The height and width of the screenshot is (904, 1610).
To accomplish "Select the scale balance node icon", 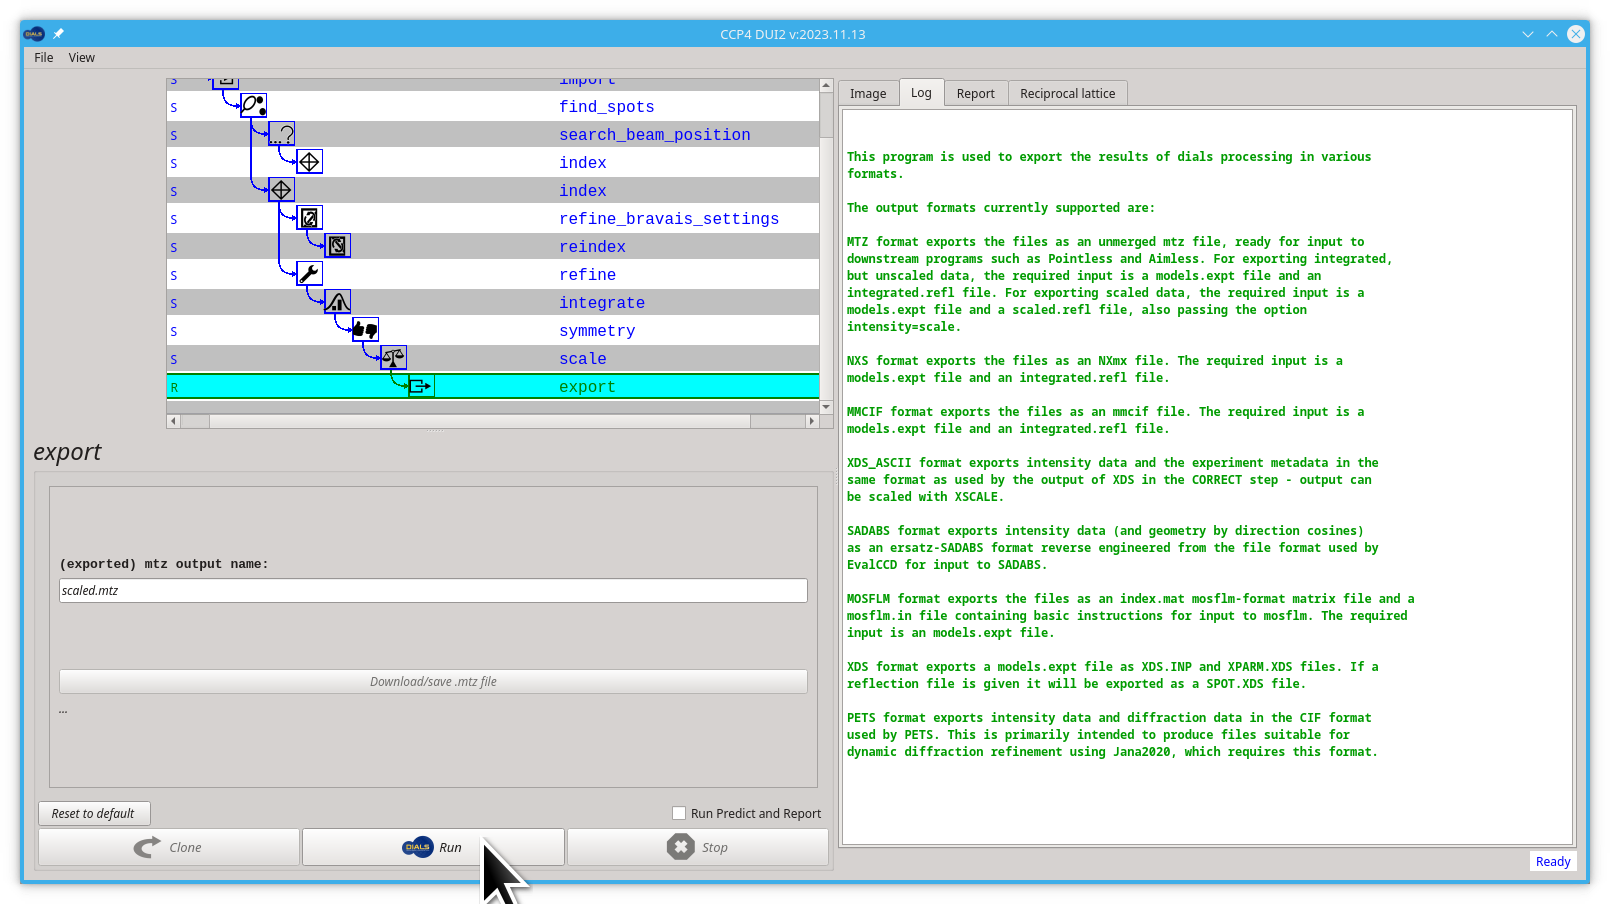I will click(x=394, y=357).
